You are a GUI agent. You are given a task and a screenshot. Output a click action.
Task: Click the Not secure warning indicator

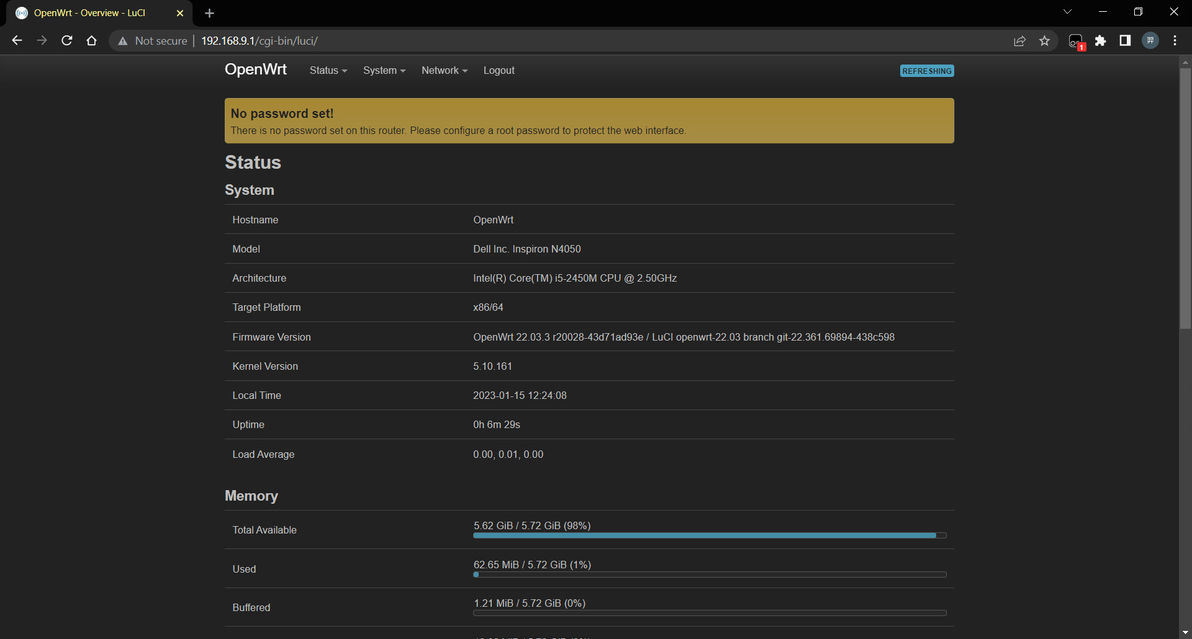point(152,41)
